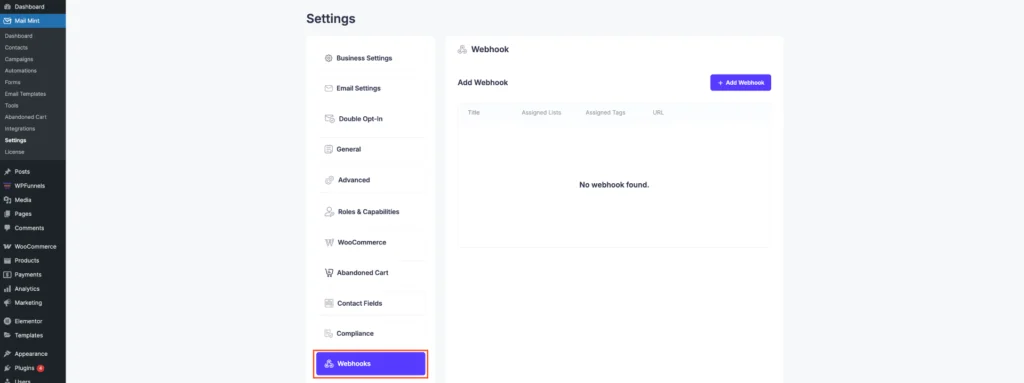Open Campaigns in Mail Mint menu

click(19, 59)
